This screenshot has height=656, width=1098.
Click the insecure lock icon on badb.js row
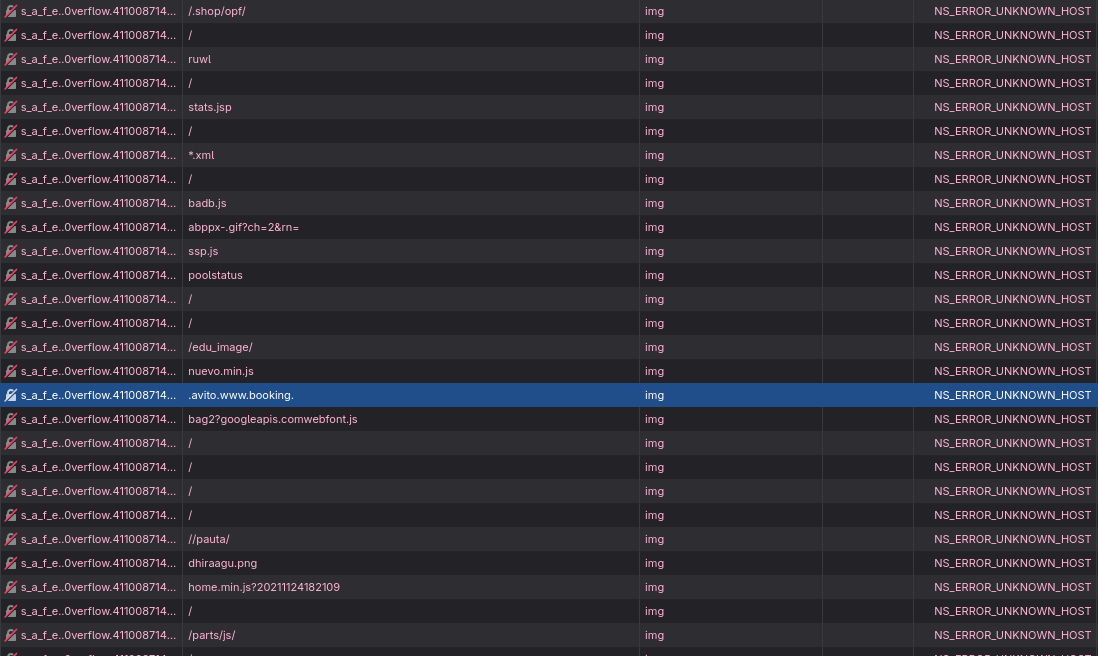pyautogui.click(x=11, y=203)
